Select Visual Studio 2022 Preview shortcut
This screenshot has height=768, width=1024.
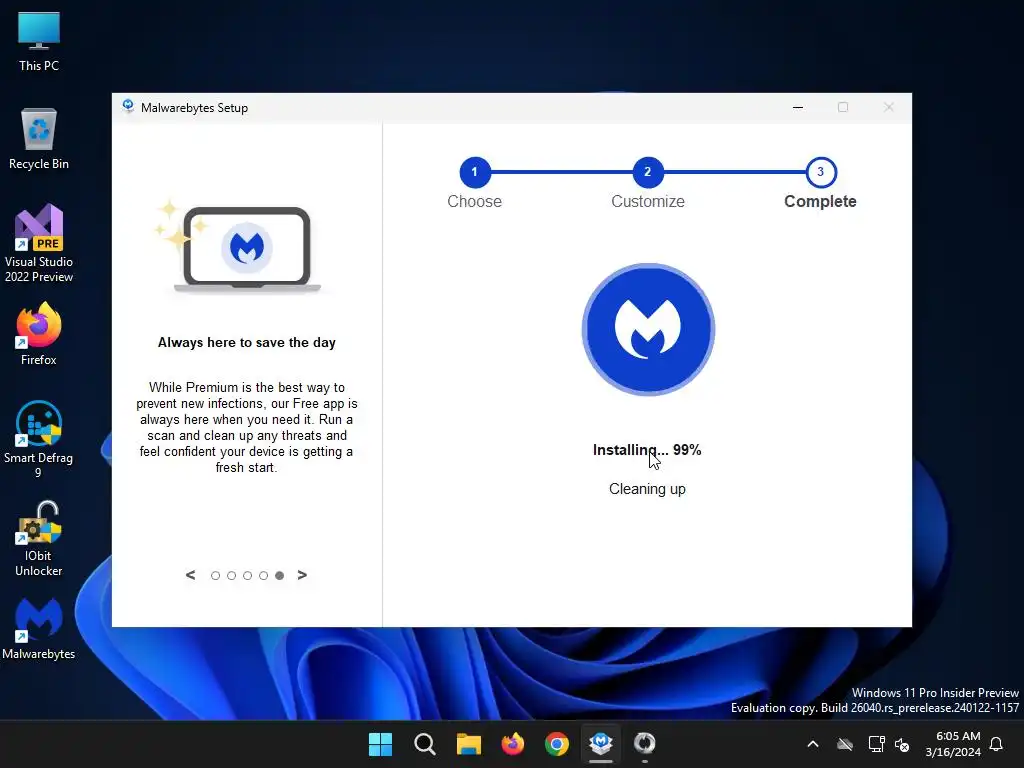coord(39,244)
